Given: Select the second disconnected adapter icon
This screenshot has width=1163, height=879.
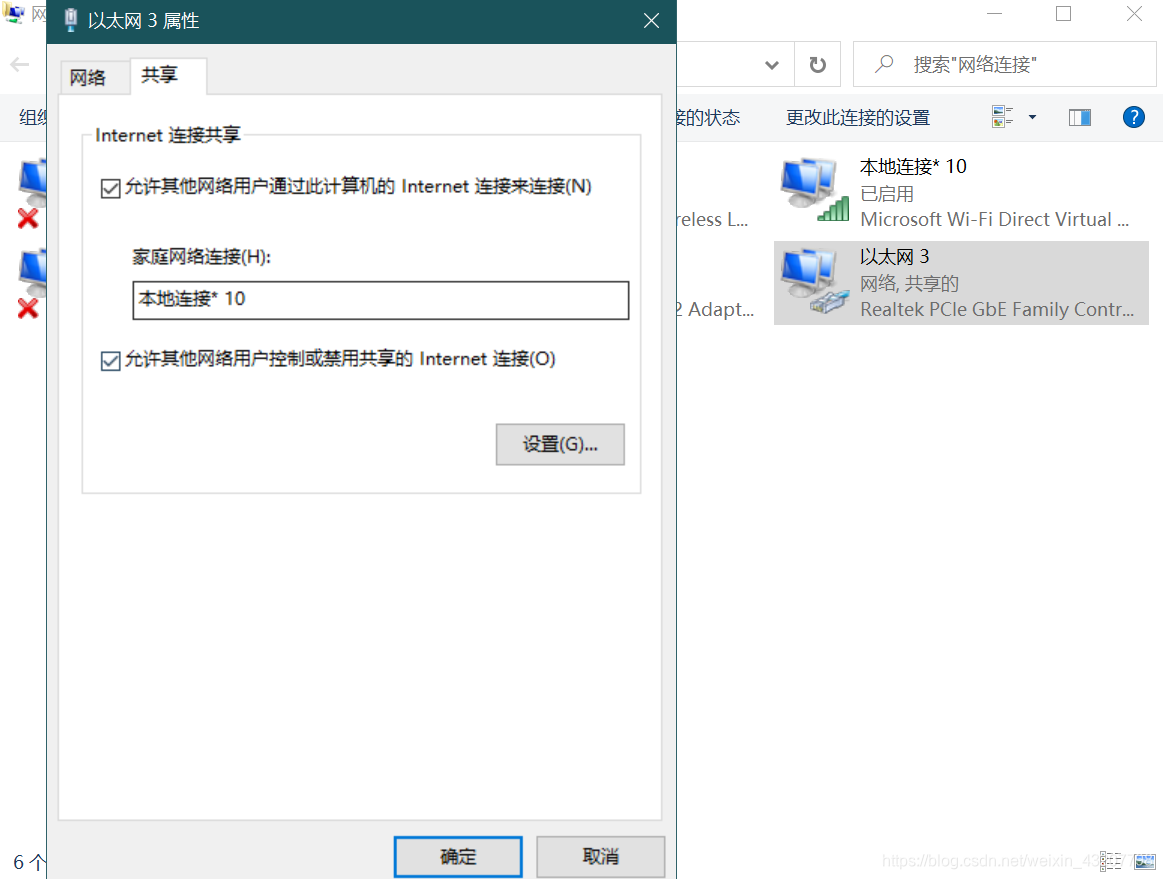Looking at the screenshot, I should tap(32, 283).
